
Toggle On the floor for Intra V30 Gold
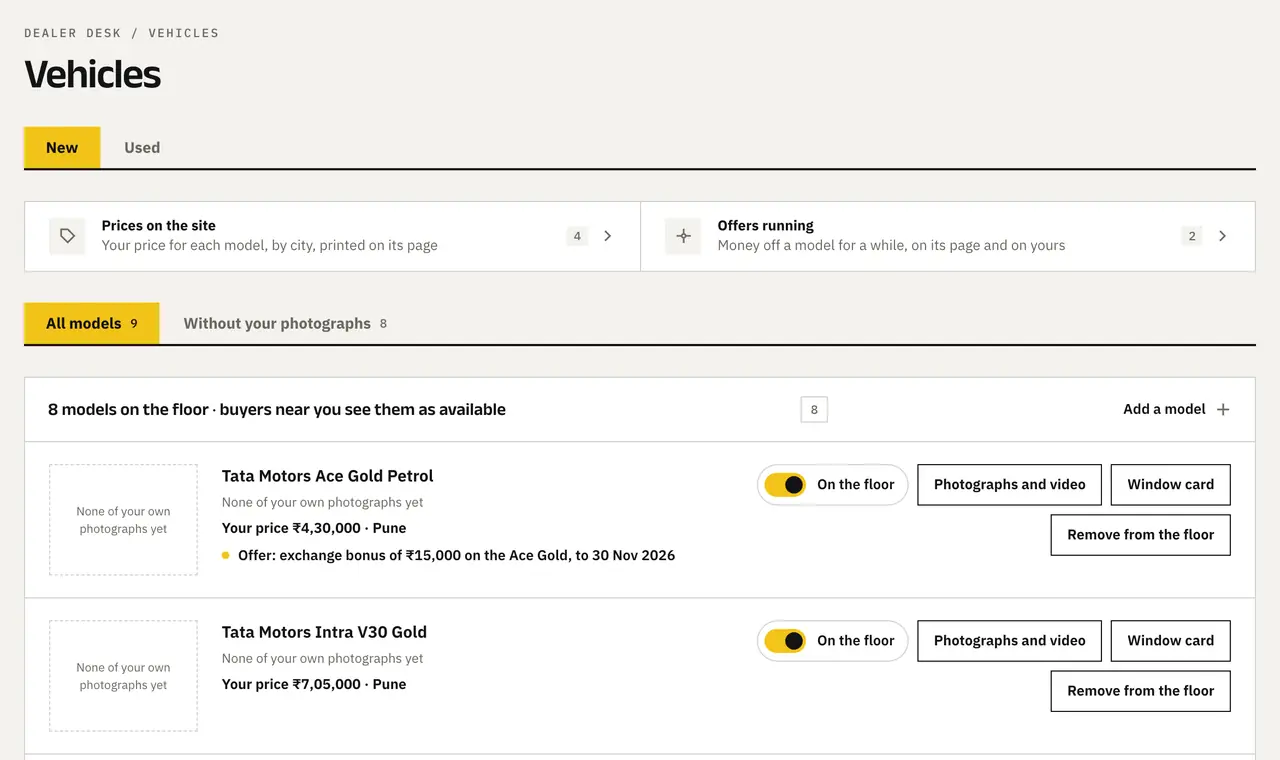[785, 641]
